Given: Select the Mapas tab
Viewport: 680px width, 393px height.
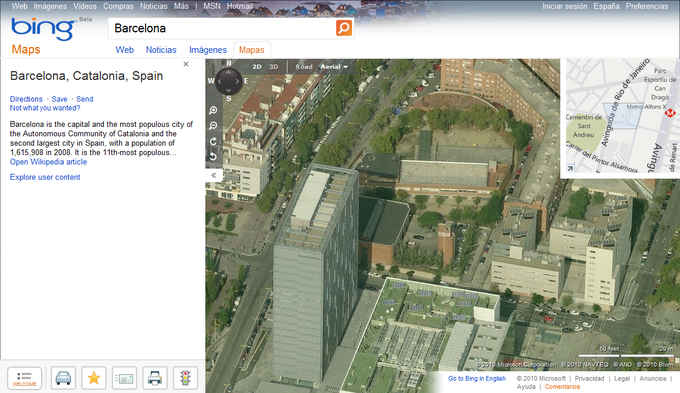Looking at the screenshot, I should click(x=252, y=50).
